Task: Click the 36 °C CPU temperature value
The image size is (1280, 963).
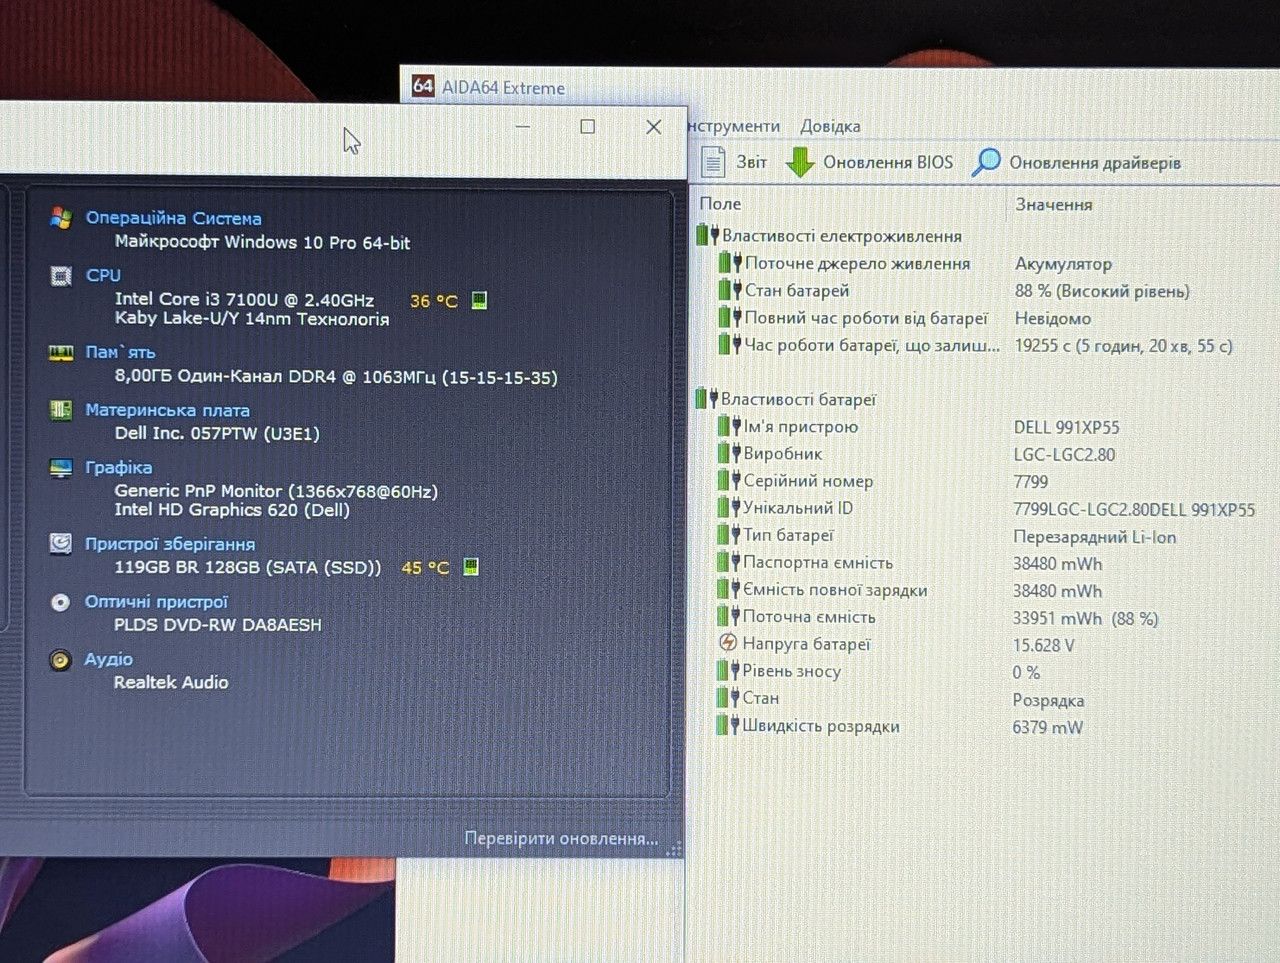Action: [433, 301]
